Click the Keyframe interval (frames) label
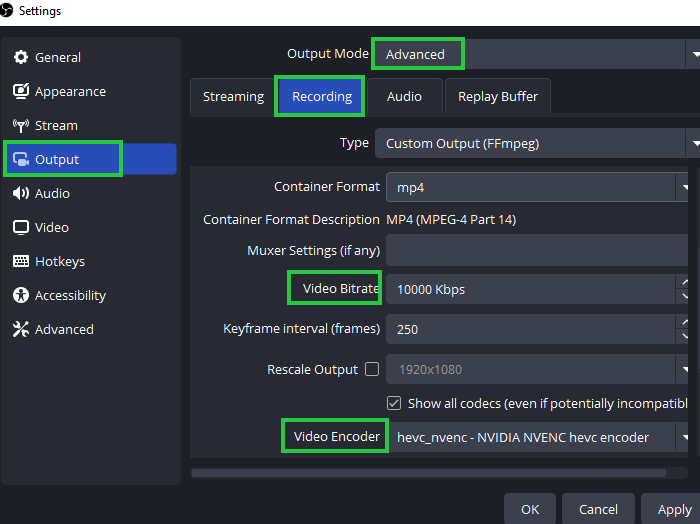 pos(301,329)
